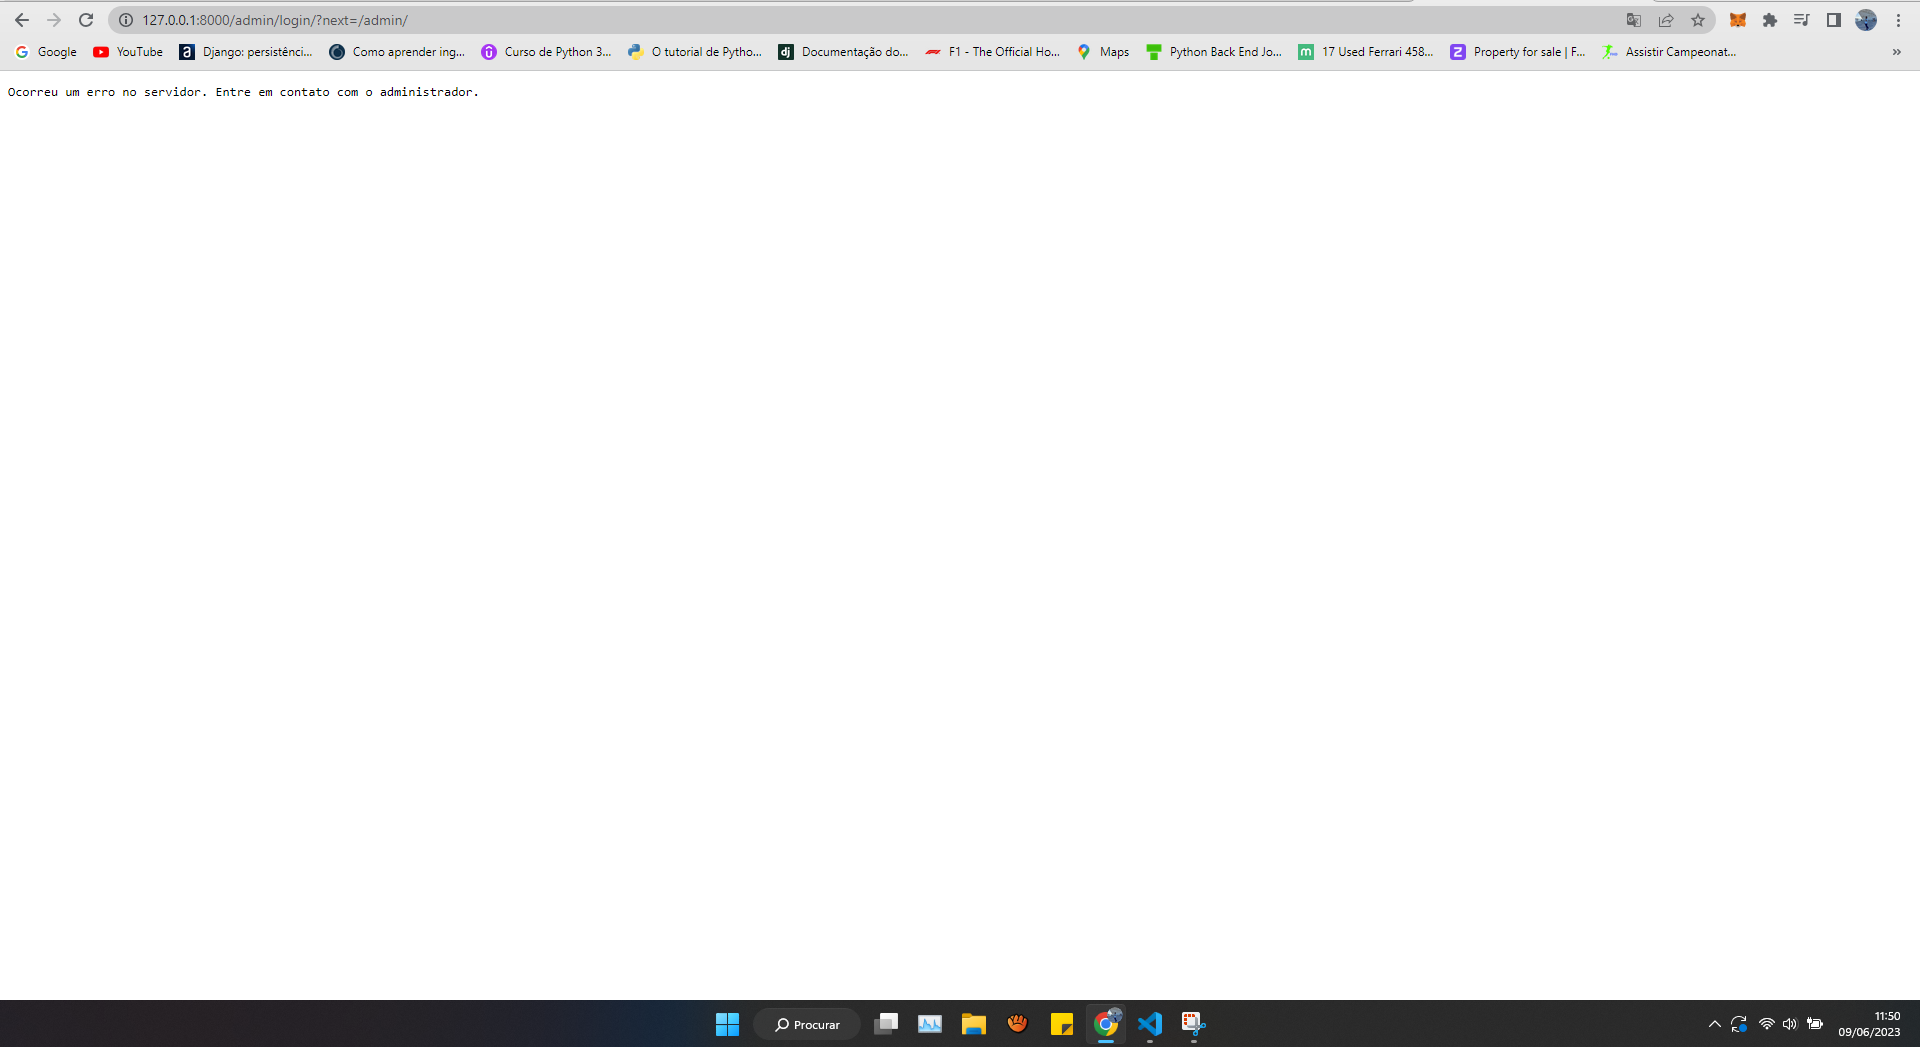Viewport: 1920px width, 1047px height.
Task: Open File Explorer from the taskbar
Action: point(974,1024)
